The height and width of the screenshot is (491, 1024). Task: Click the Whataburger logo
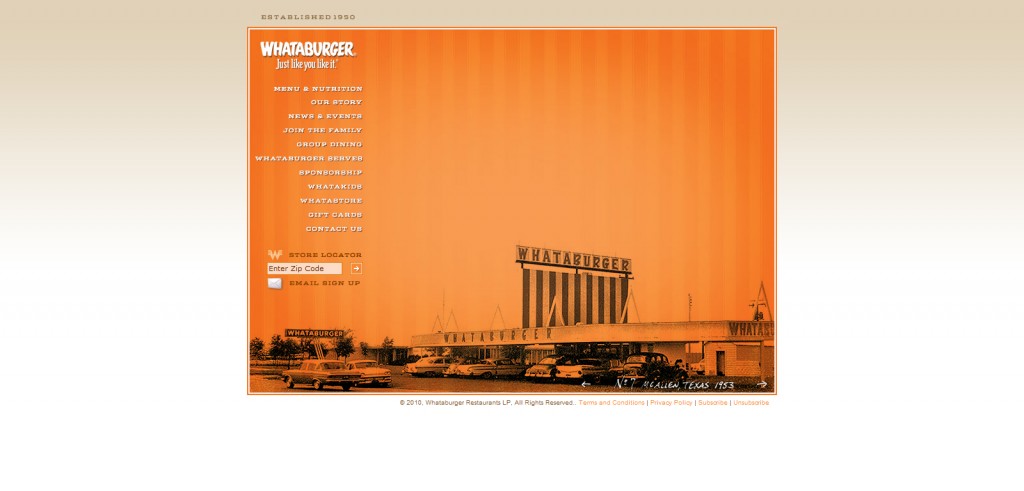[x=308, y=55]
